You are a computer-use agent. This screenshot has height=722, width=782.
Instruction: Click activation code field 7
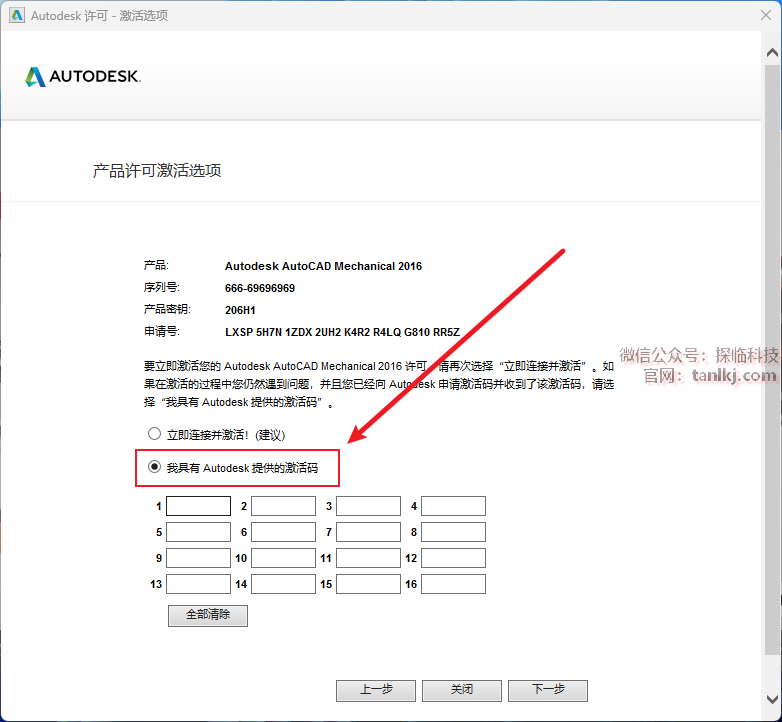(369, 532)
